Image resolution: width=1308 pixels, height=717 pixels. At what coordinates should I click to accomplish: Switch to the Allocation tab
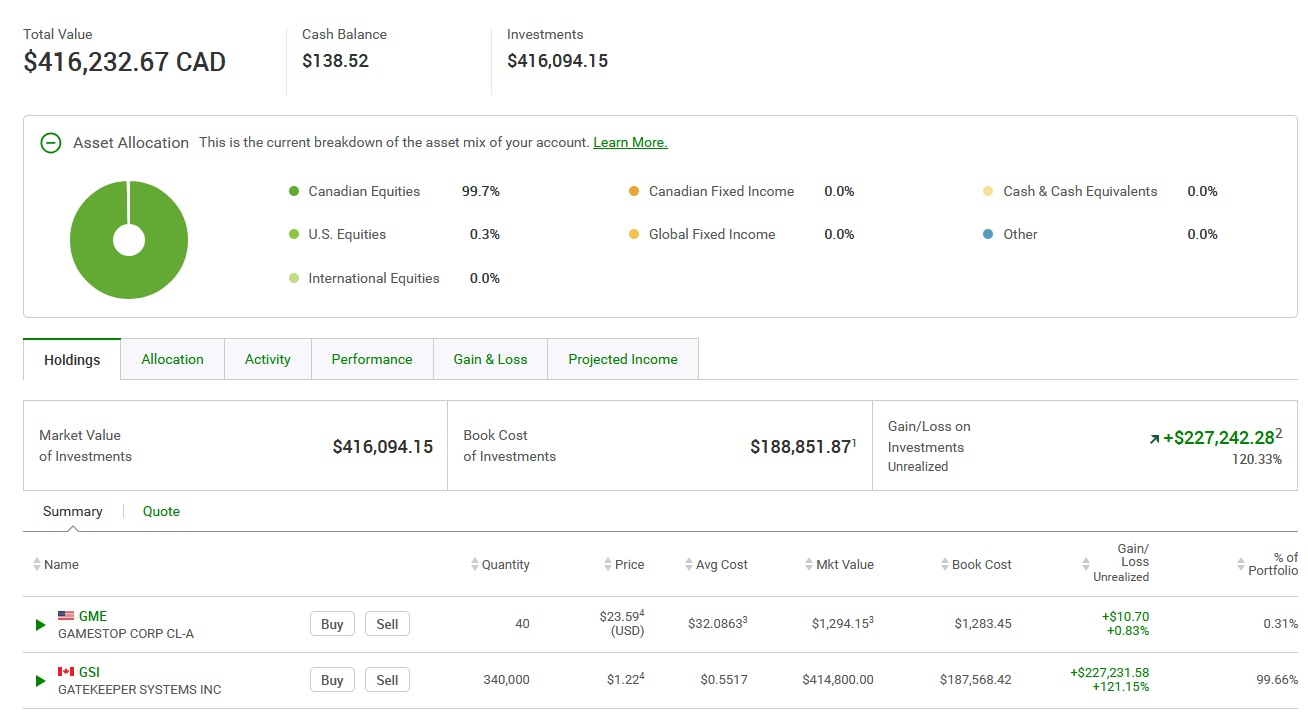tap(172, 360)
